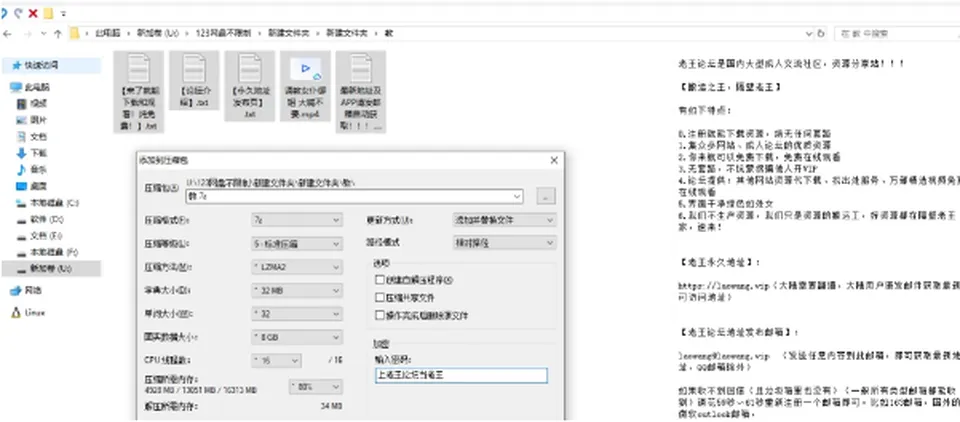Close the add to archive dialog
Screen dimensions: 960x422
click(554, 160)
